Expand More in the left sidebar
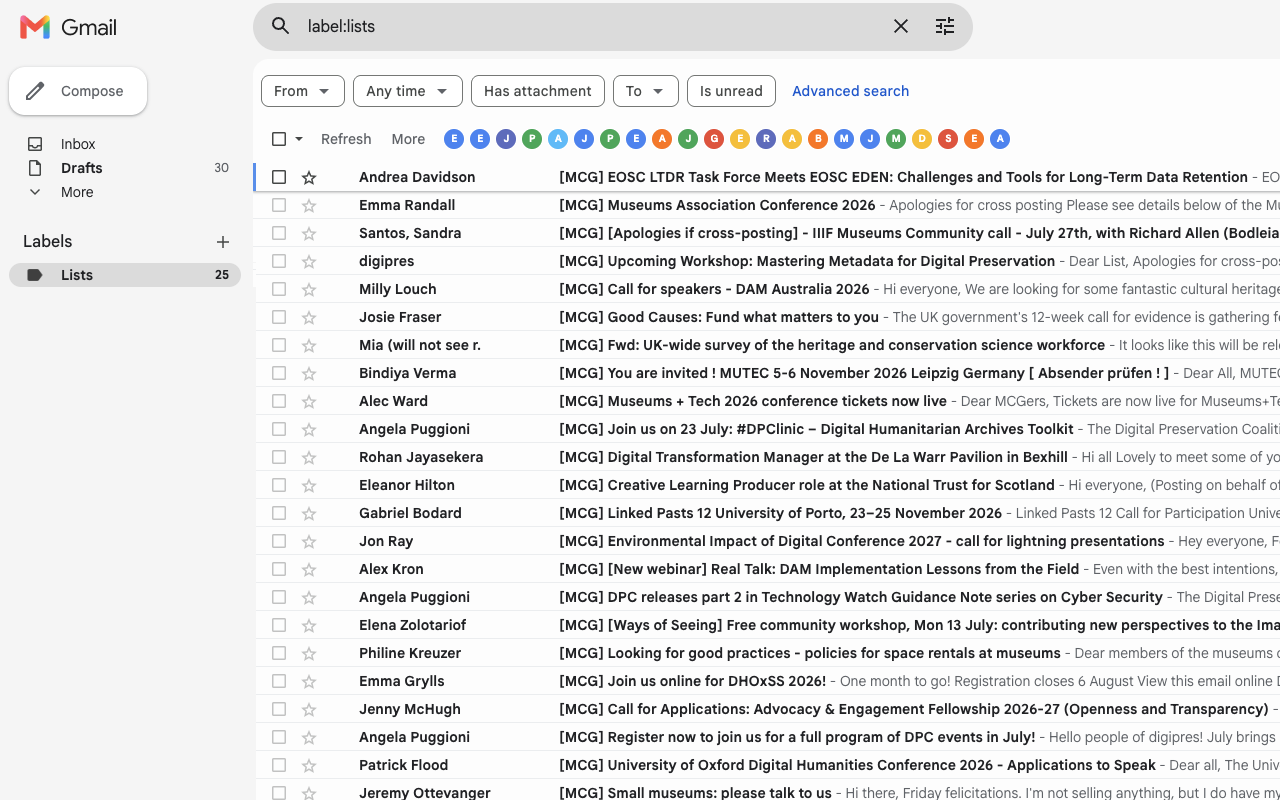1280x800 pixels. pos(77,192)
